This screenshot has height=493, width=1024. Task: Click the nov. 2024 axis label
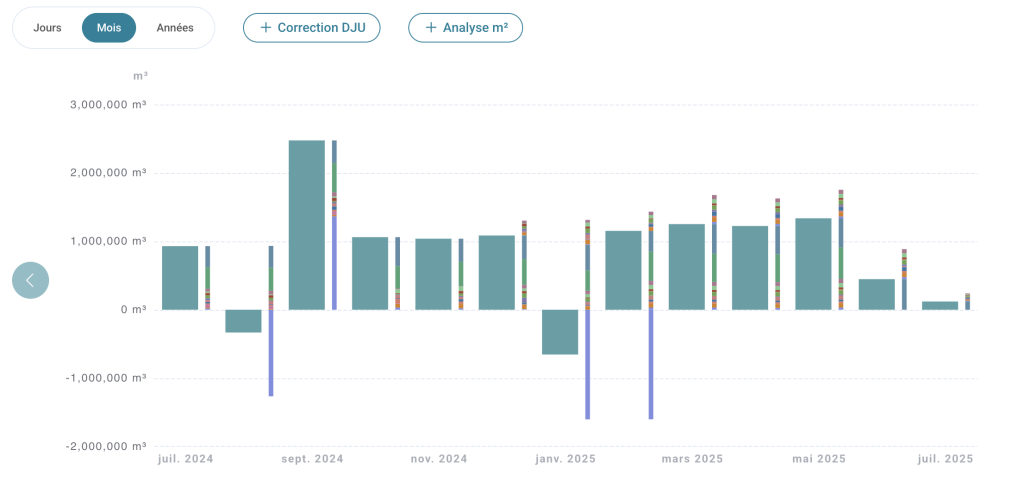pyautogui.click(x=439, y=459)
